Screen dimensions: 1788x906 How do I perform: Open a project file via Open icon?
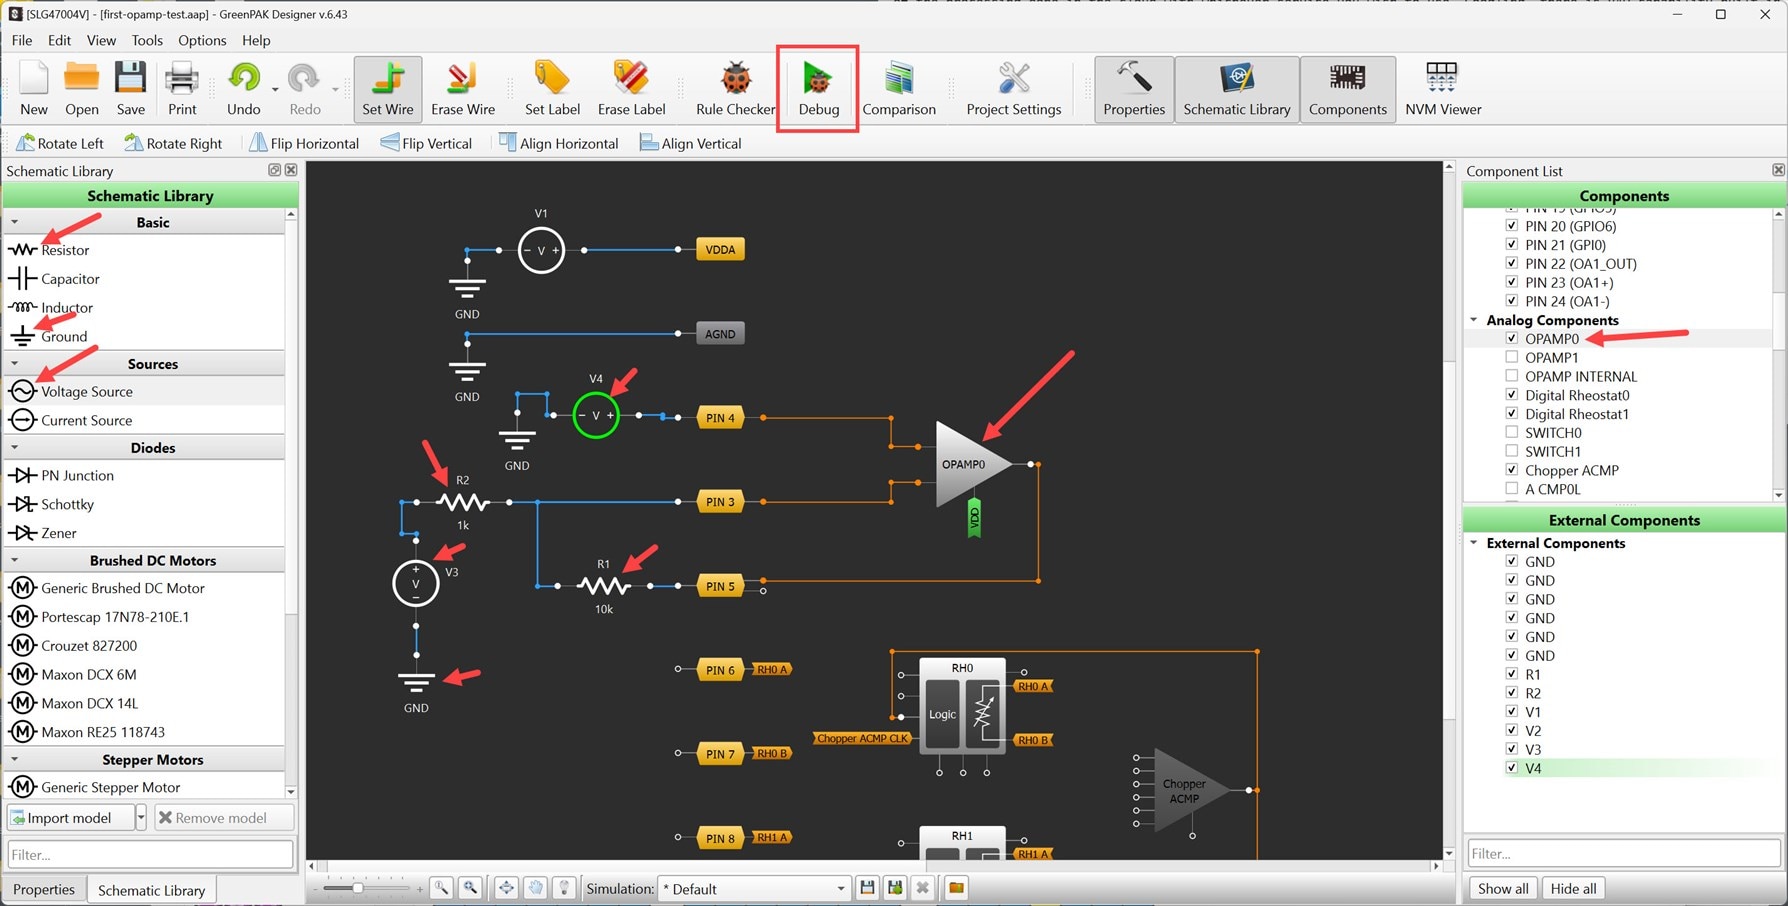coord(81,88)
